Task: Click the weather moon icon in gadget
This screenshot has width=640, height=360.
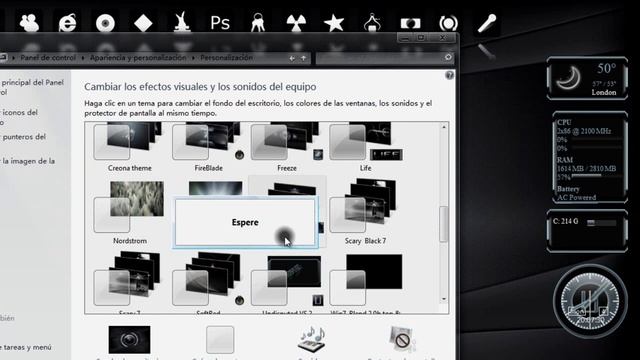Action: [x=568, y=77]
